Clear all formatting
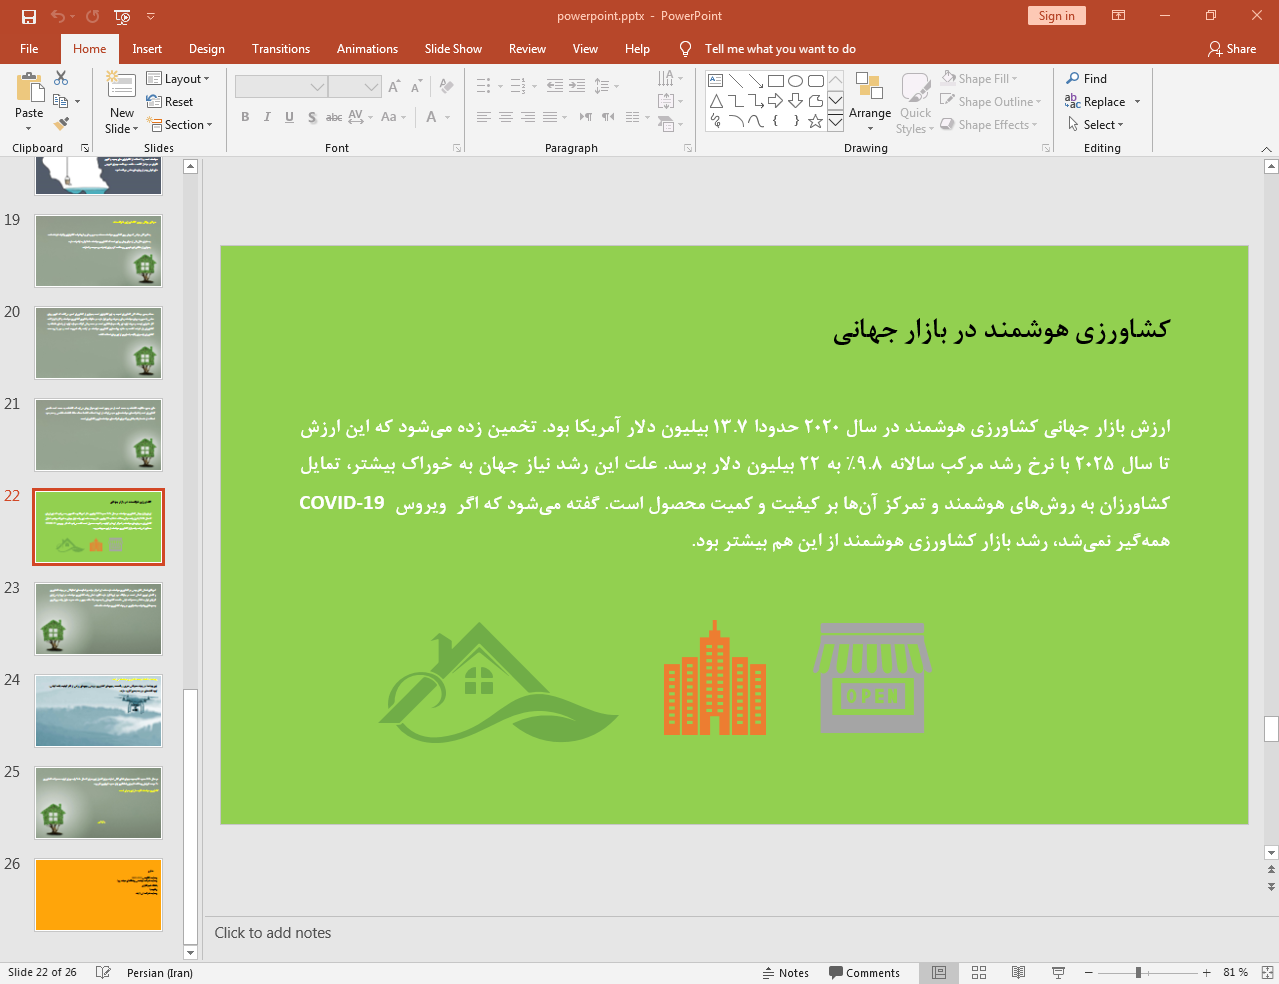1279x984 pixels. pyautogui.click(x=446, y=87)
